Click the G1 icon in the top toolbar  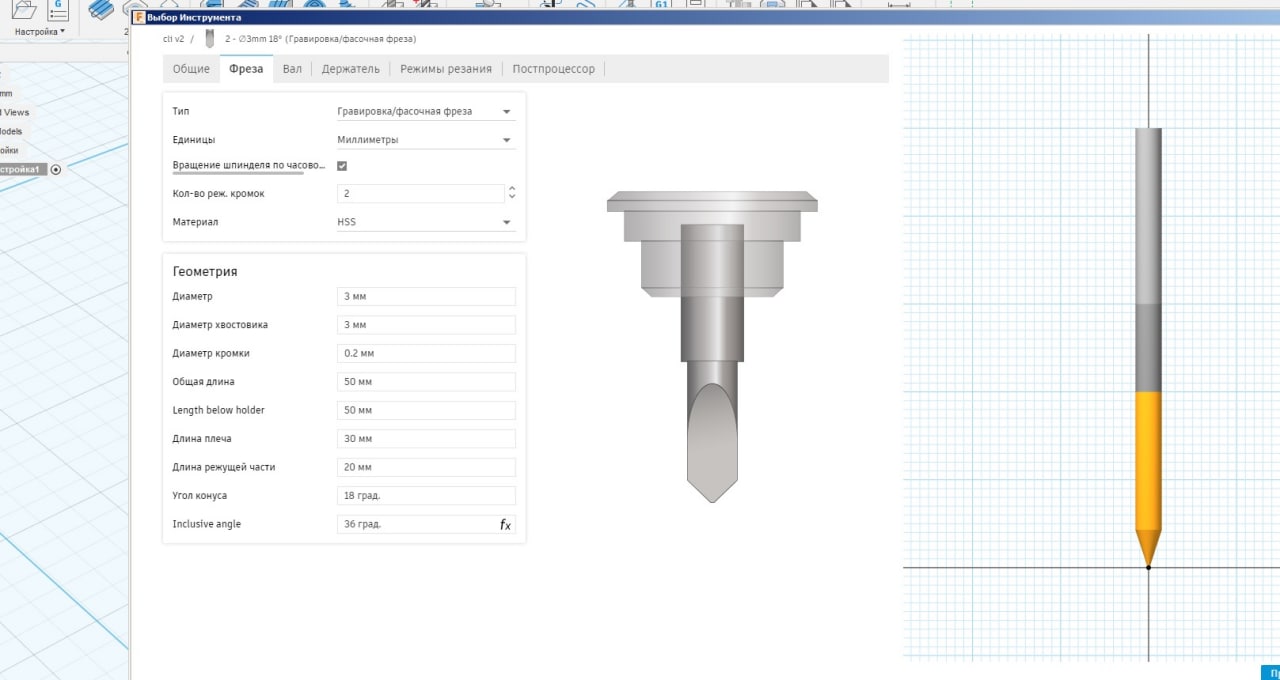click(661, 4)
